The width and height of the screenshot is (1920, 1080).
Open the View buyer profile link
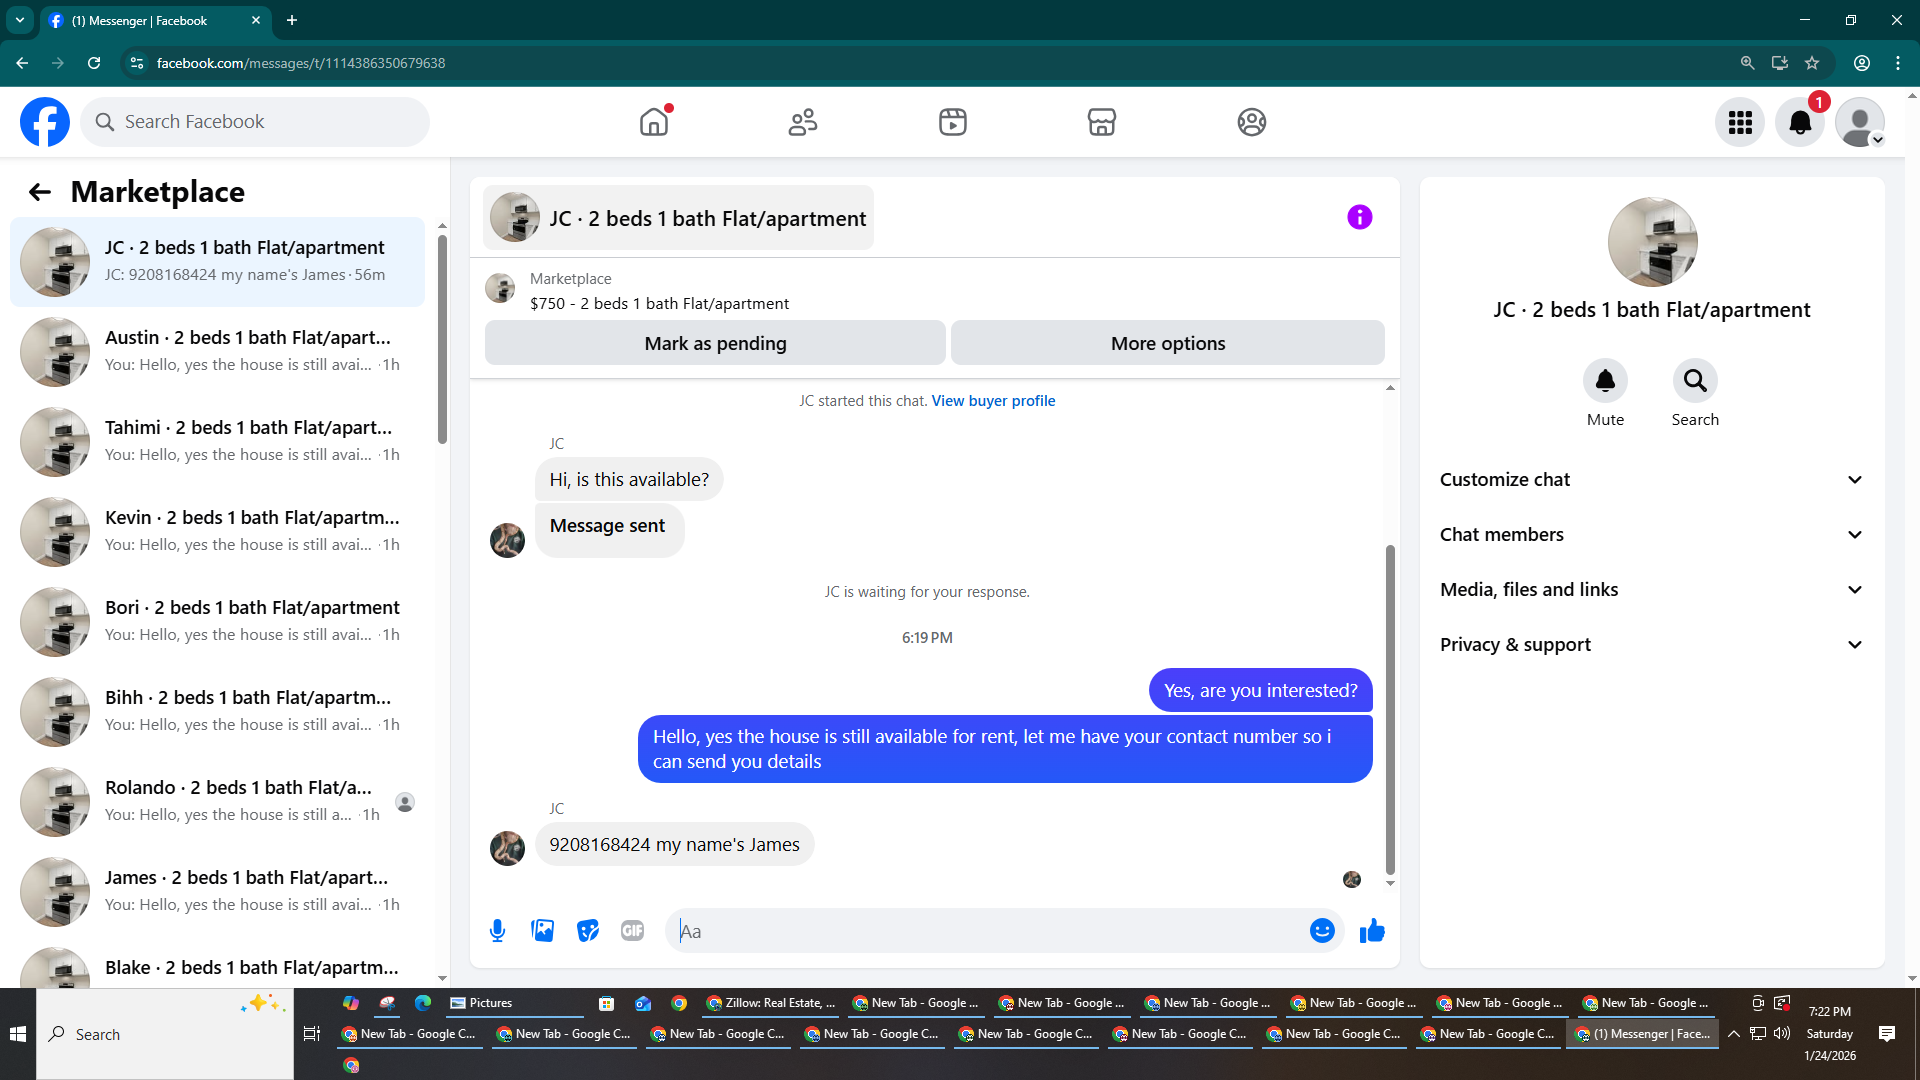point(993,401)
